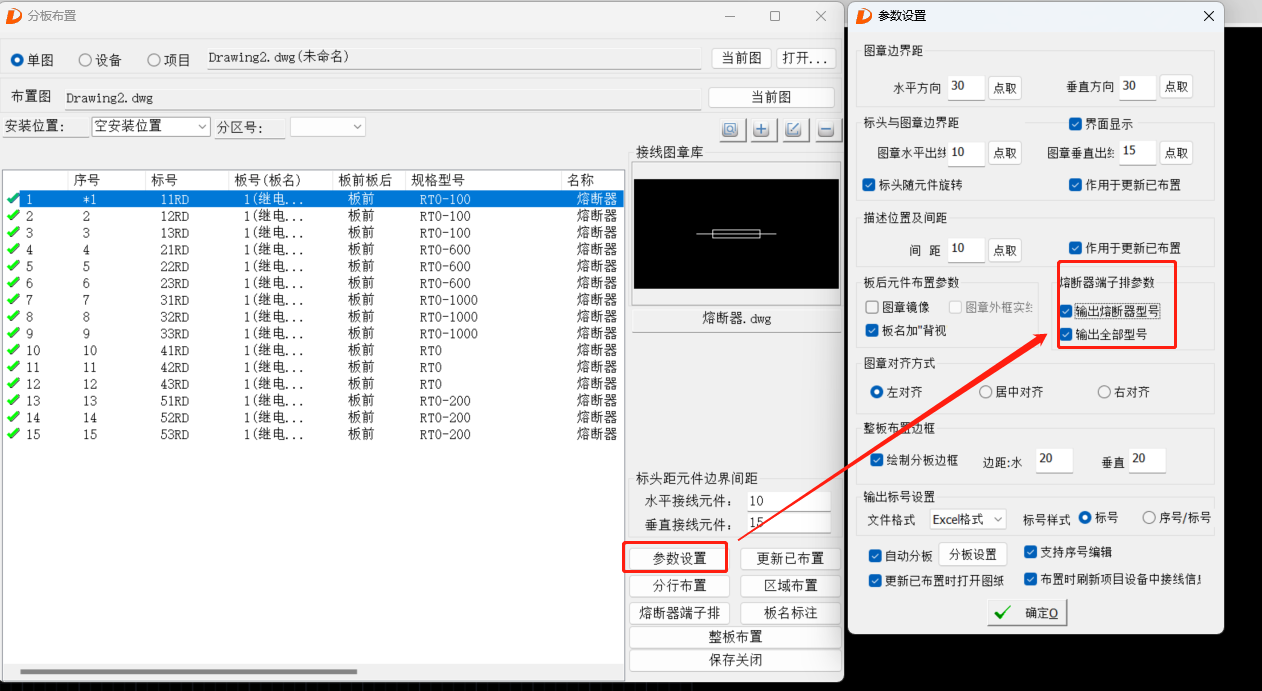Click the 区域布置 button
This screenshot has height=691, width=1262.
(x=790, y=585)
